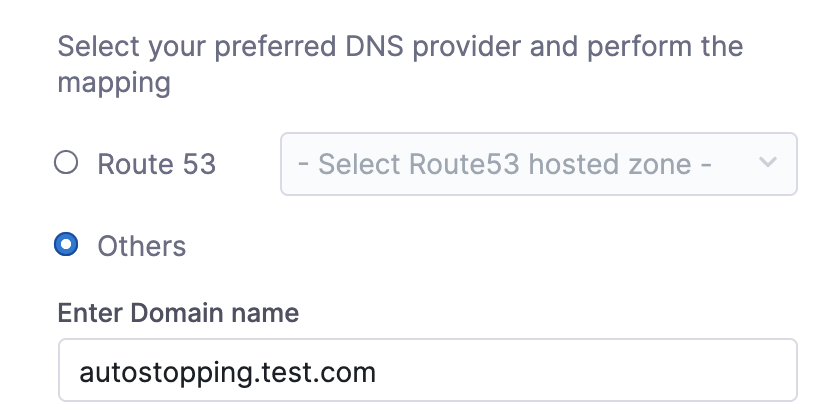Select the Route 53 radio button
The height and width of the screenshot is (420, 814).
click(x=66, y=162)
